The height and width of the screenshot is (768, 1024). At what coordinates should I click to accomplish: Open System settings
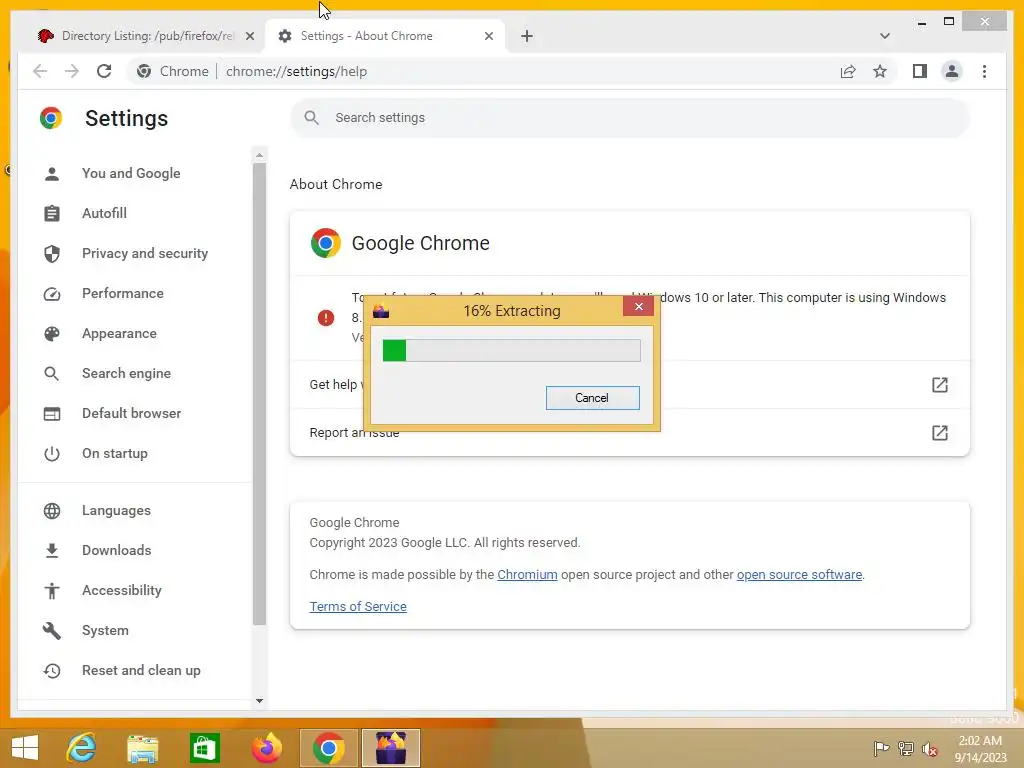(104, 630)
